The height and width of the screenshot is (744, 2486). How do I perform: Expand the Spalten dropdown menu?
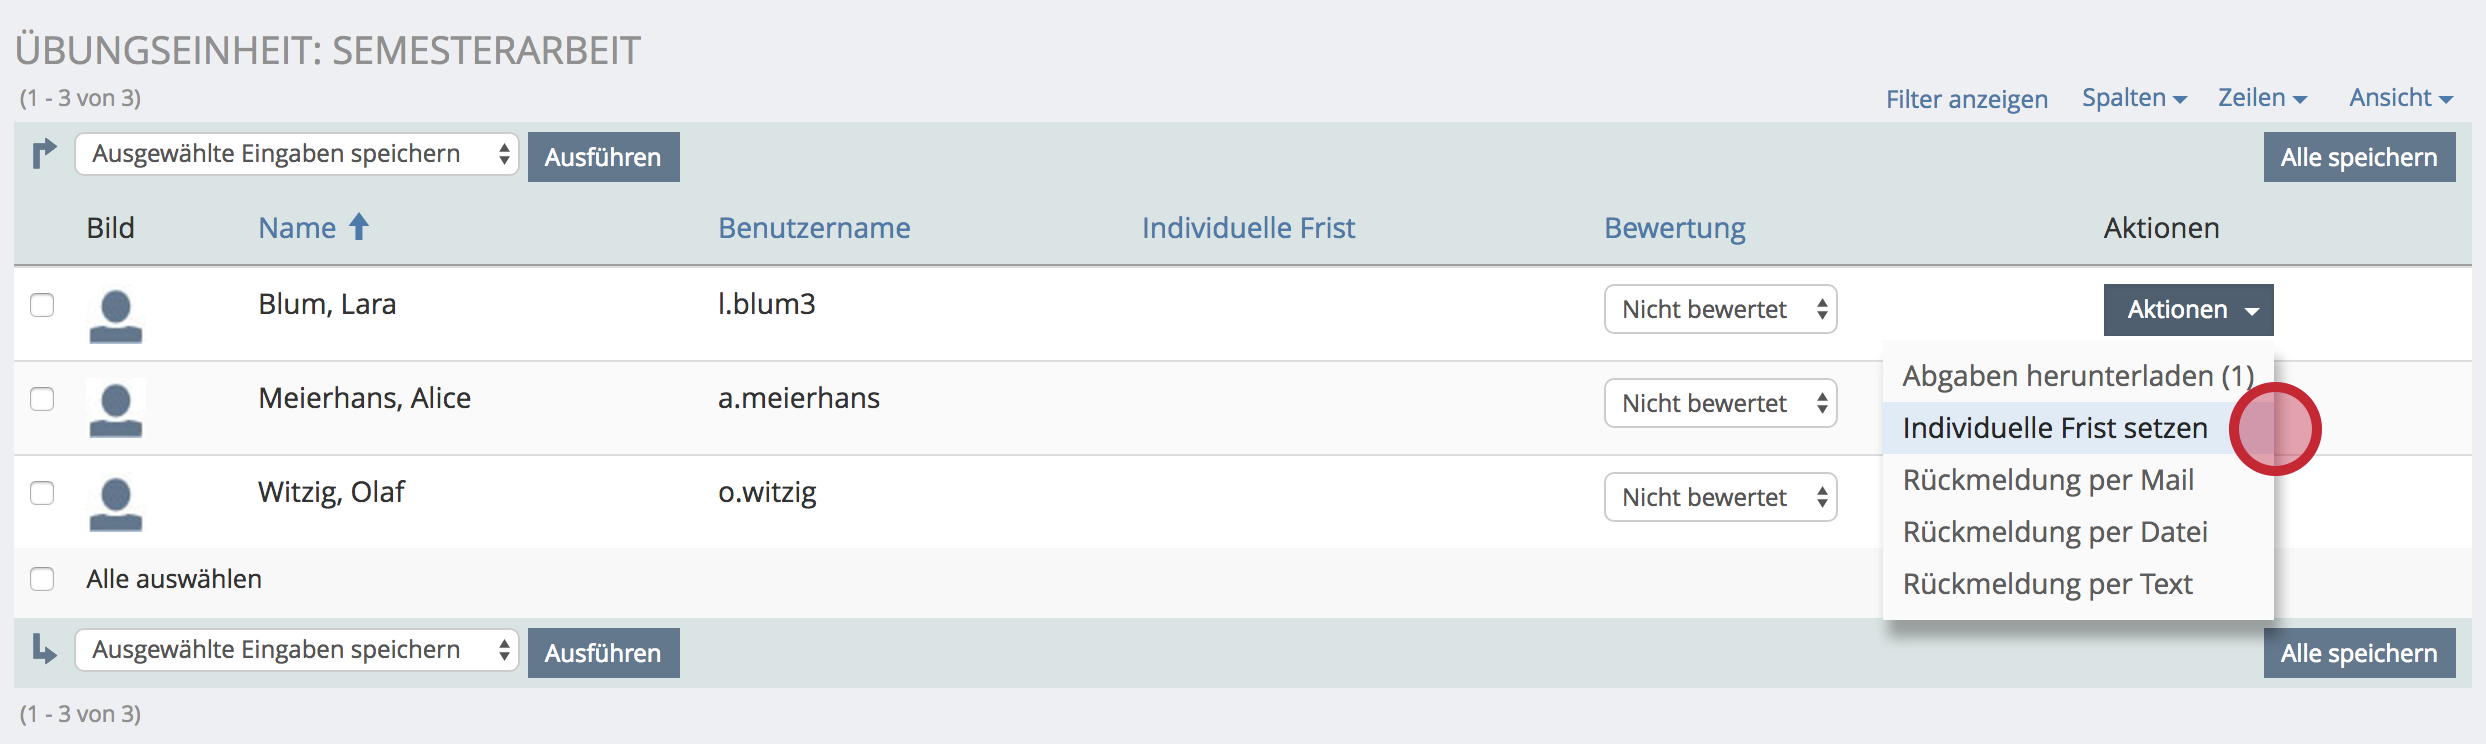(2134, 98)
